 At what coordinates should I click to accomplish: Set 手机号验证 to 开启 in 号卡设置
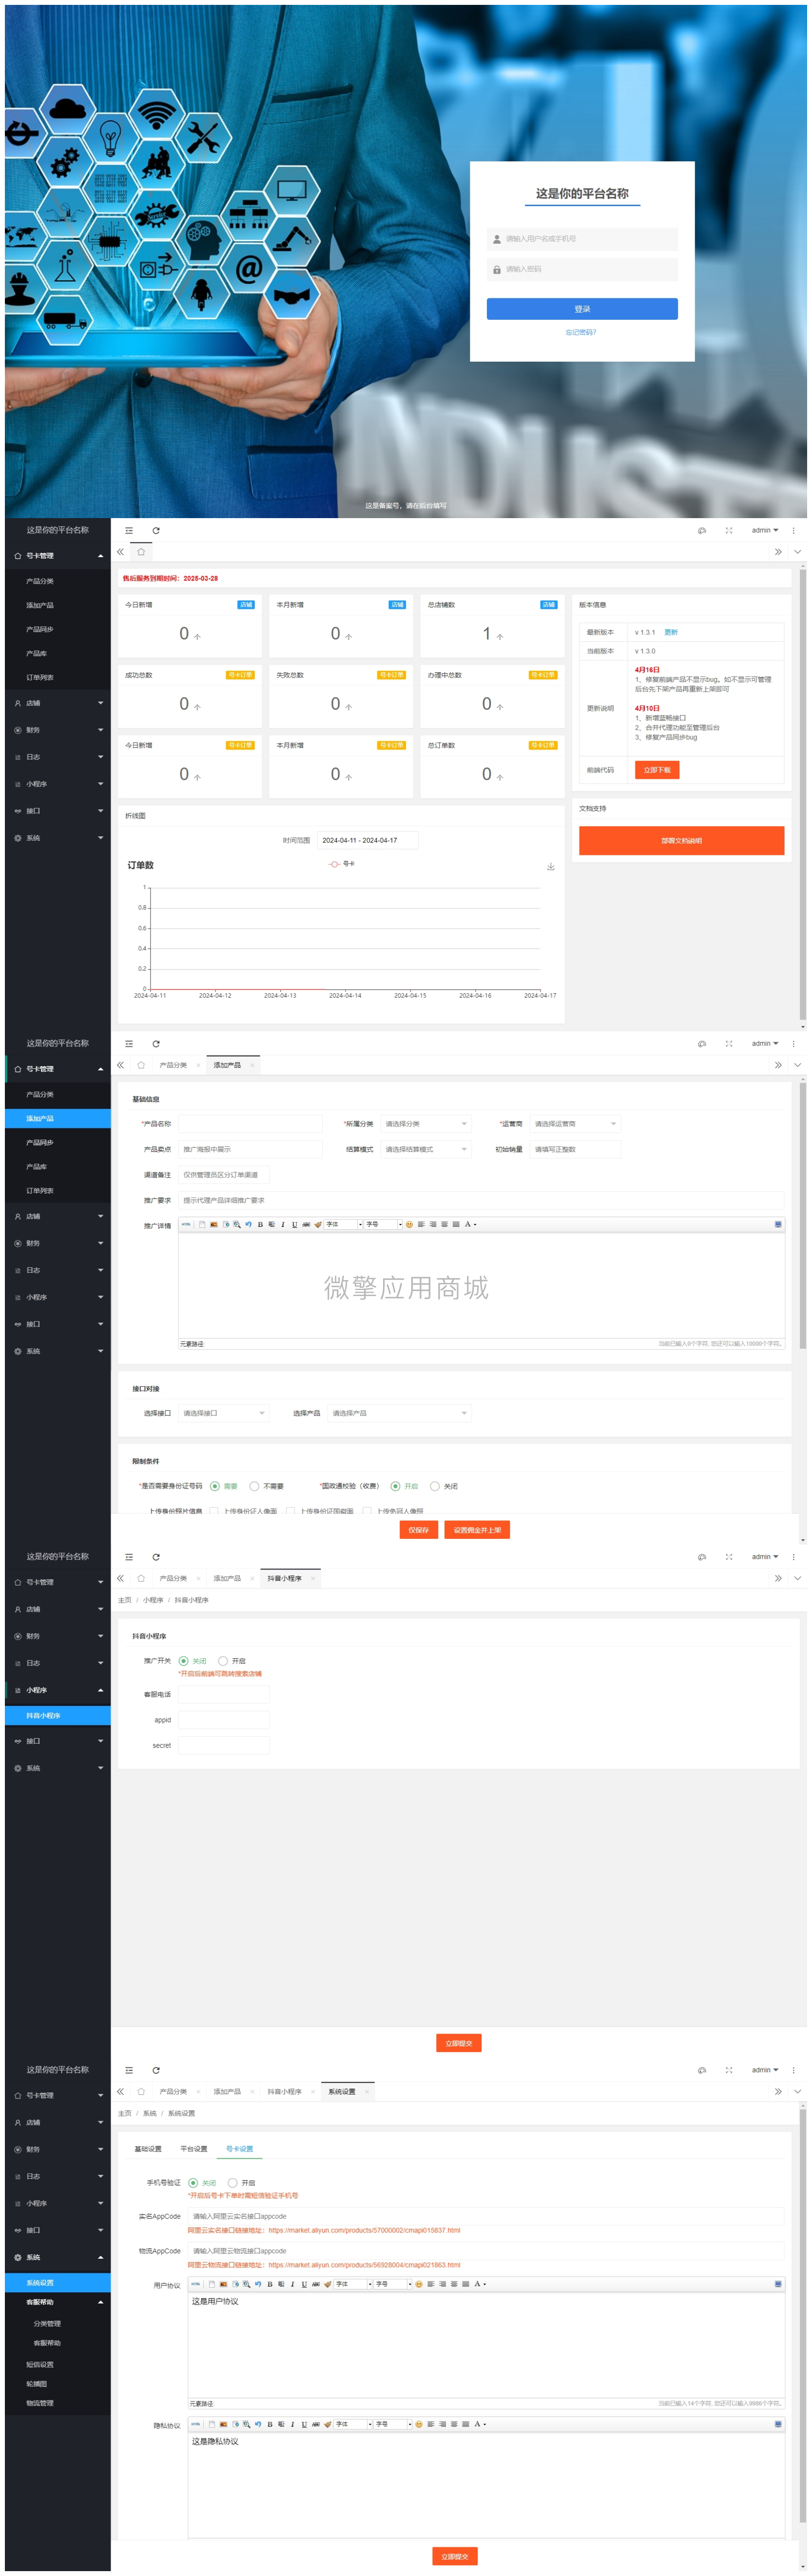pyautogui.click(x=242, y=2183)
